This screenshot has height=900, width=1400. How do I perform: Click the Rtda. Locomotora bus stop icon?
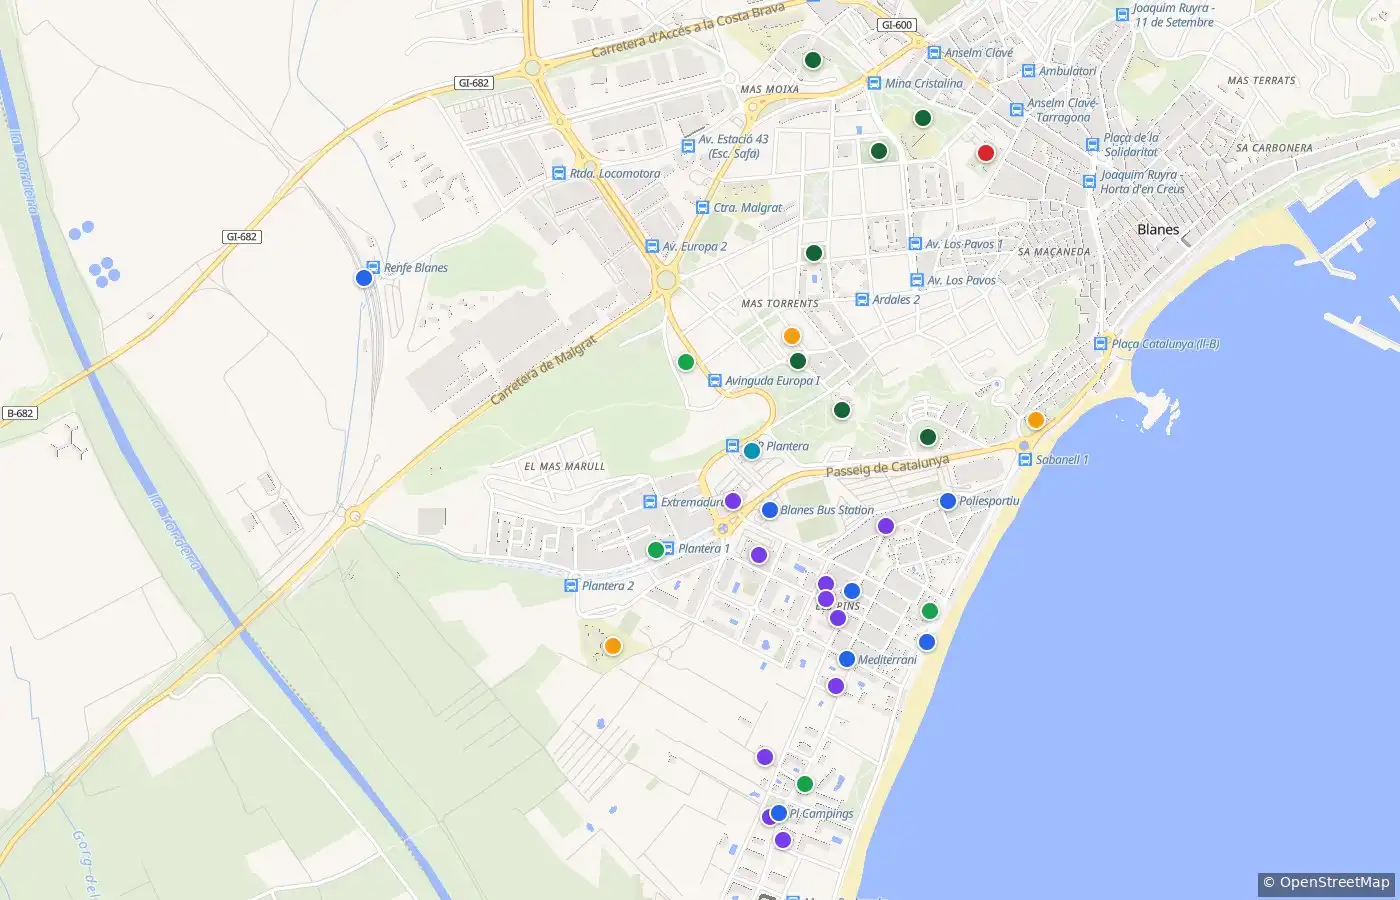559,173
